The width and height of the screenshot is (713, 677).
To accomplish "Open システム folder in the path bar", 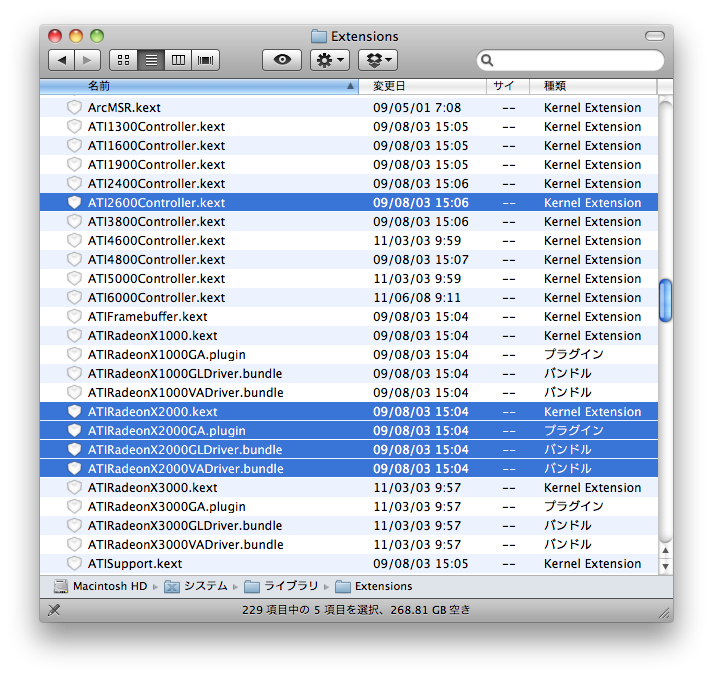I will 196,587.
